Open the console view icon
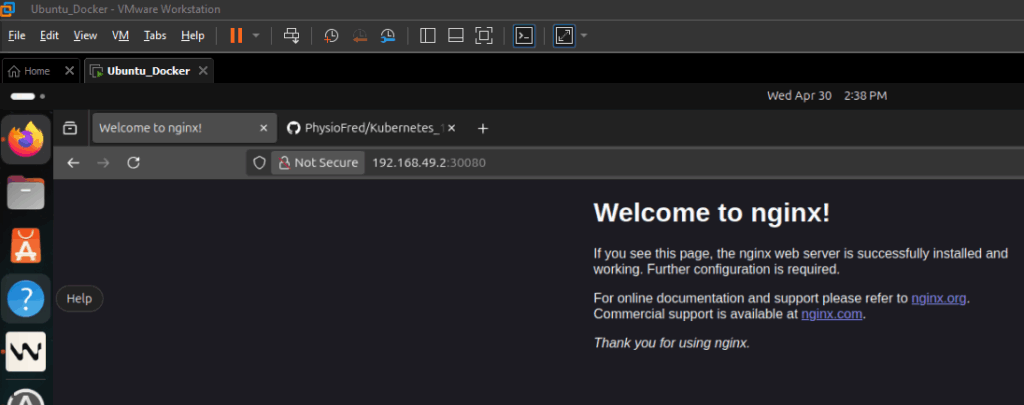 click(524, 35)
